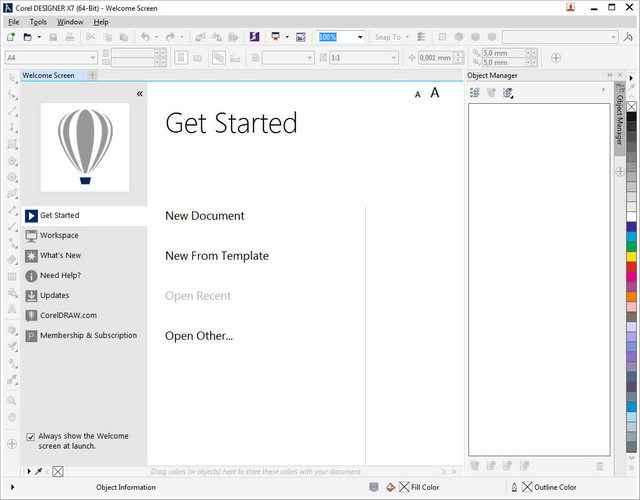Click Open Other... link

[x=198, y=336]
